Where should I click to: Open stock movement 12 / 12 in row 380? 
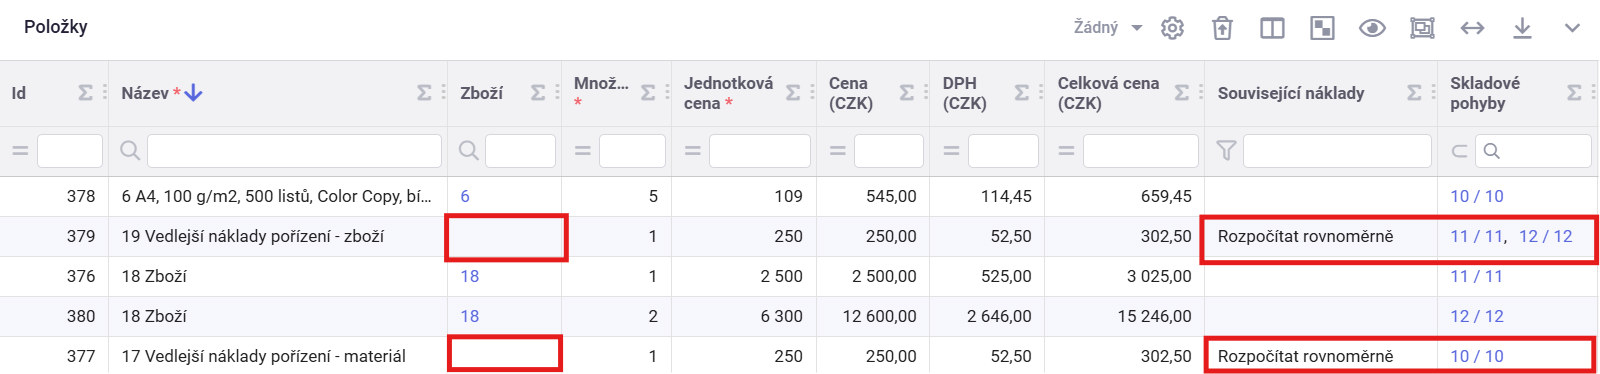pyautogui.click(x=1477, y=316)
